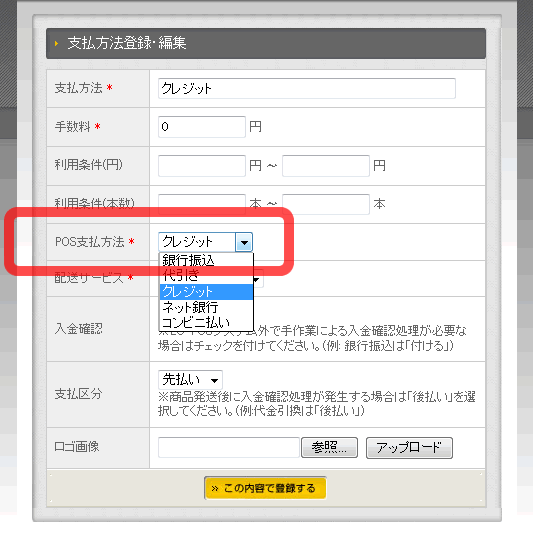Click the この内容で登録する button
Viewport: 533px width, 550px height.
pos(265,488)
